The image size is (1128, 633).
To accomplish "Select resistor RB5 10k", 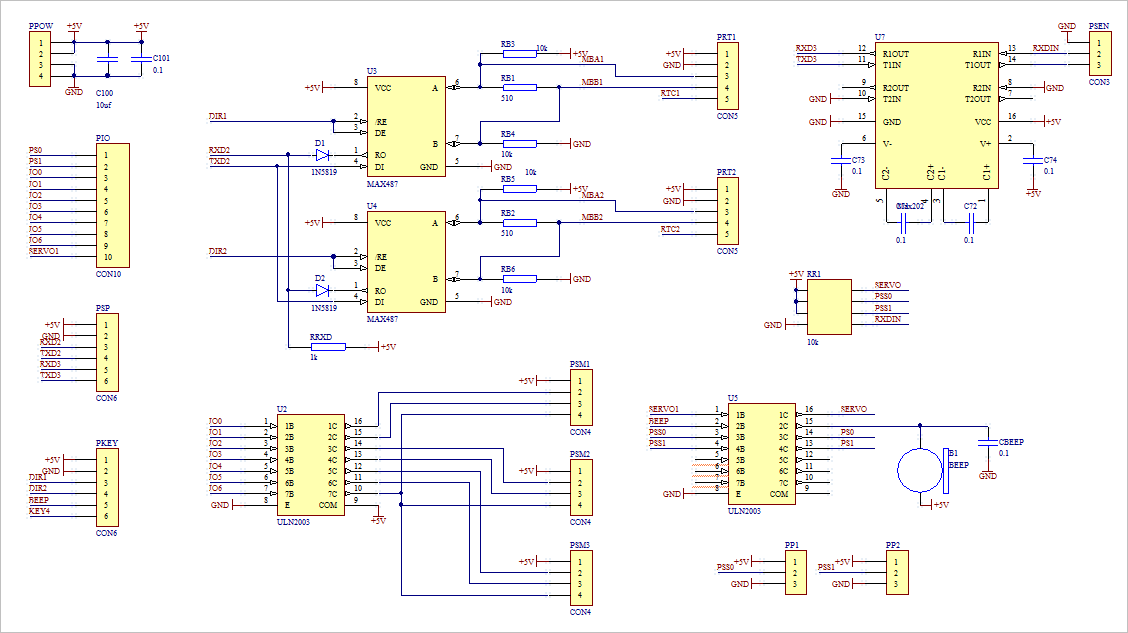I will pos(519,189).
